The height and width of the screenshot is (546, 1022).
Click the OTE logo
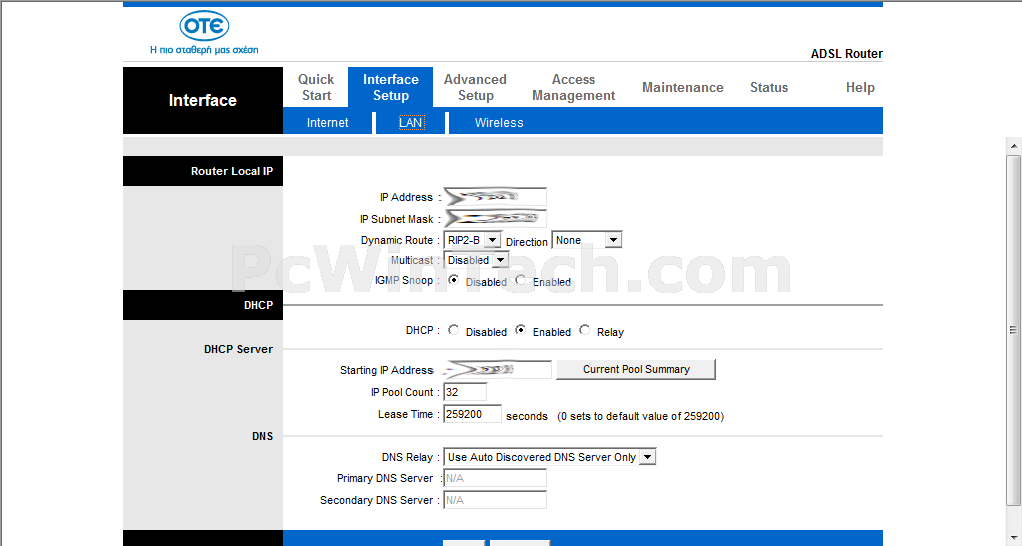click(x=204, y=26)
